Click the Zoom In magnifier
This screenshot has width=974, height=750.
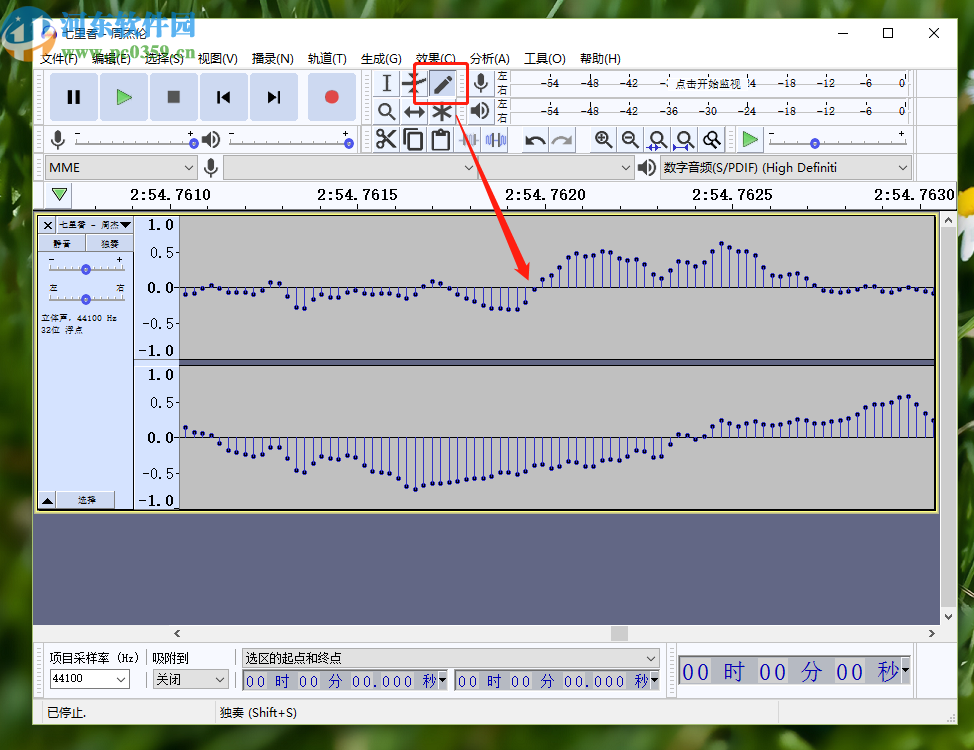tap(603, 140)
